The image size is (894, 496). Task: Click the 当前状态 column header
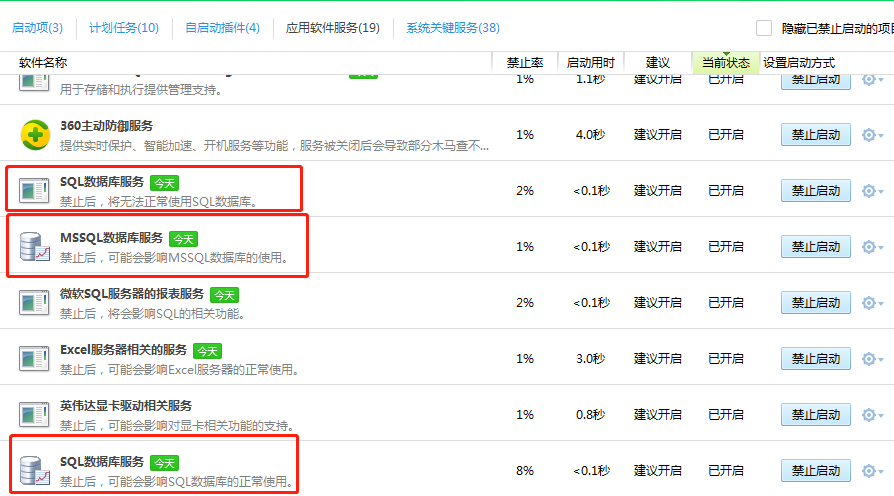pyautogui.click(x=726, y=63)
